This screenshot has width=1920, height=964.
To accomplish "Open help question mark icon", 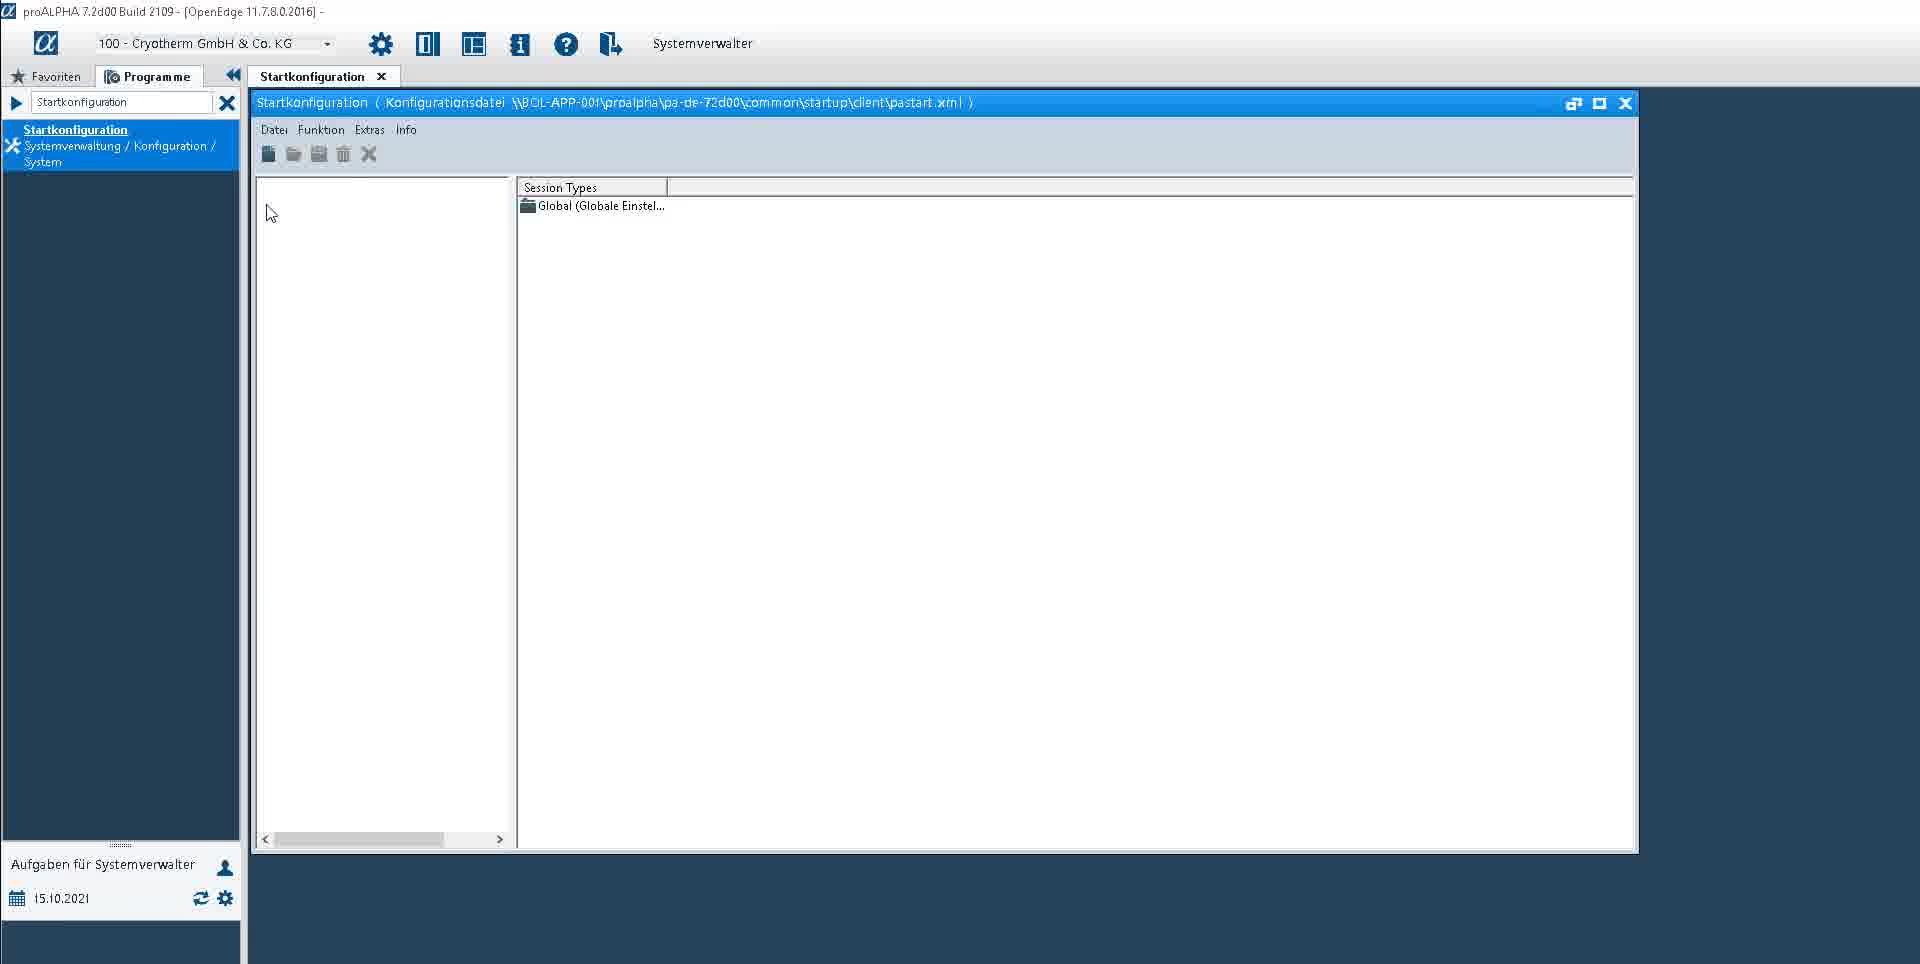I will pos(566,44).
